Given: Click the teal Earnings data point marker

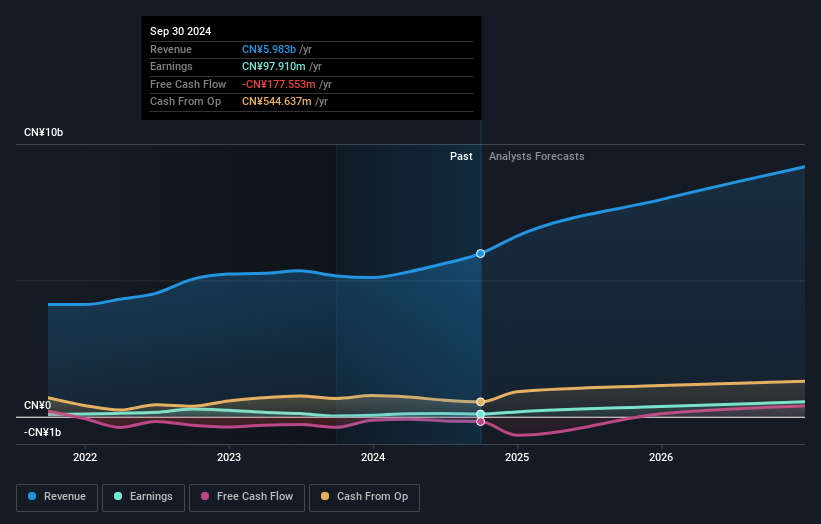Looking at the screenshot, I should tap(480, 414).
